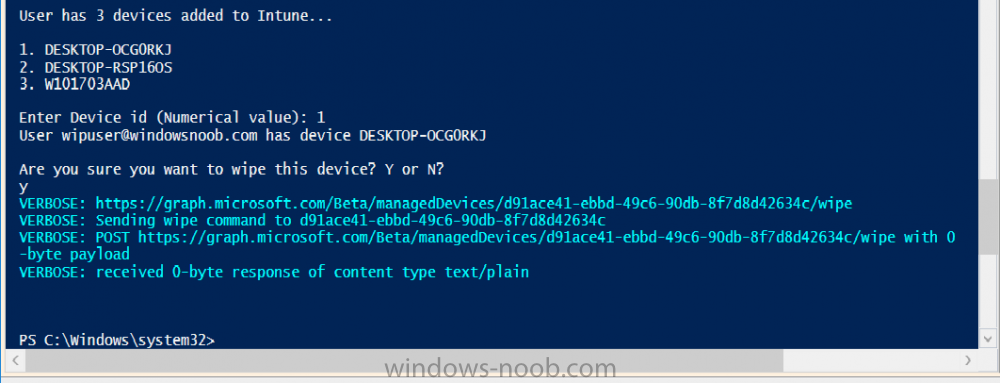Click the first VERBOSE graph.microsoft.com wipe URL

pyautogui.click(x=474, y=203)
